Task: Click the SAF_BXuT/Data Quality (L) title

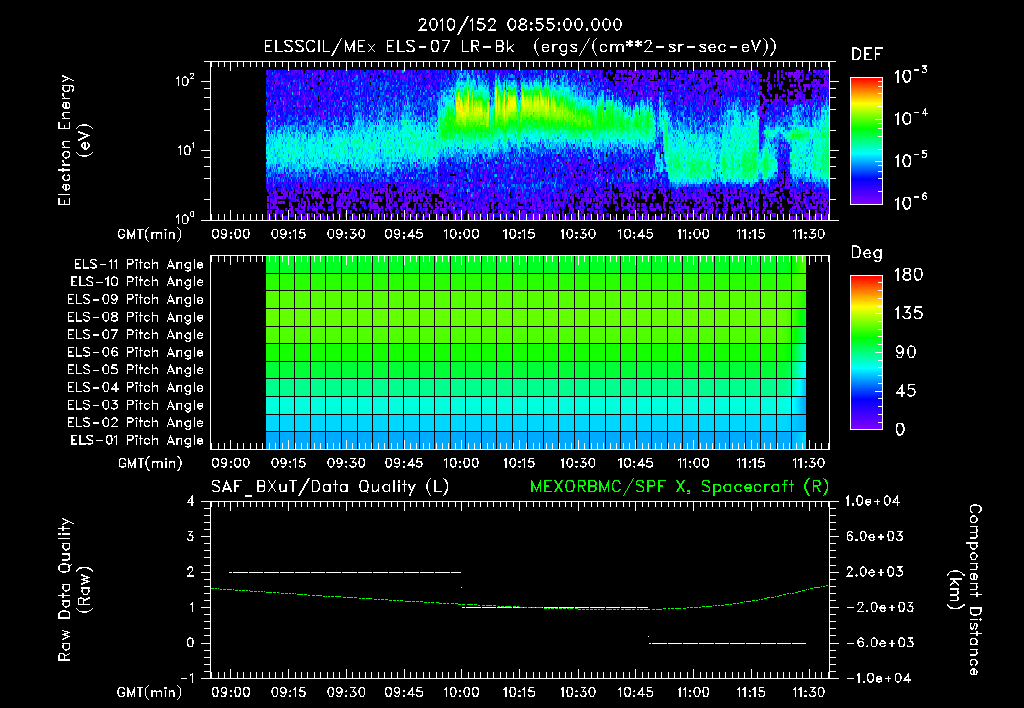Action: click(x=330, y=487)
